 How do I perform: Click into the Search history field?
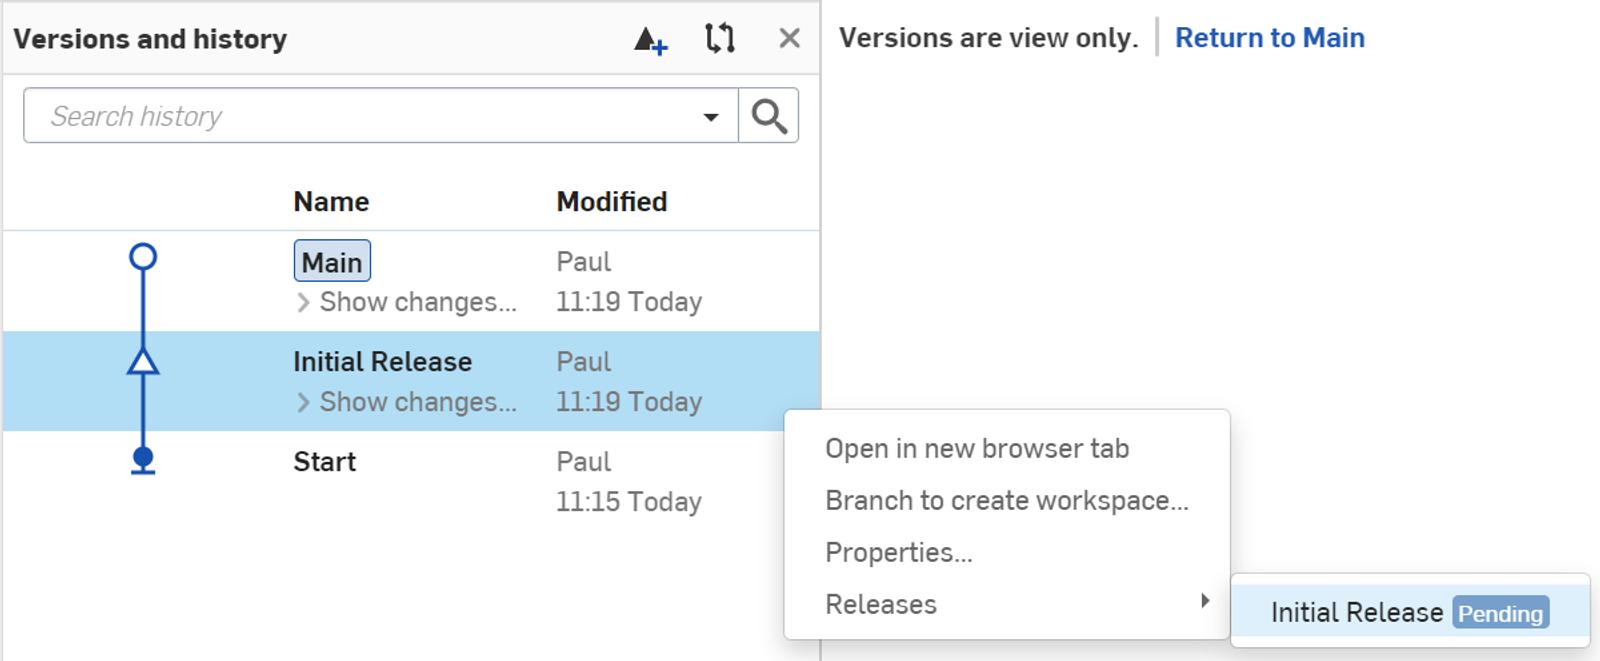360,116
